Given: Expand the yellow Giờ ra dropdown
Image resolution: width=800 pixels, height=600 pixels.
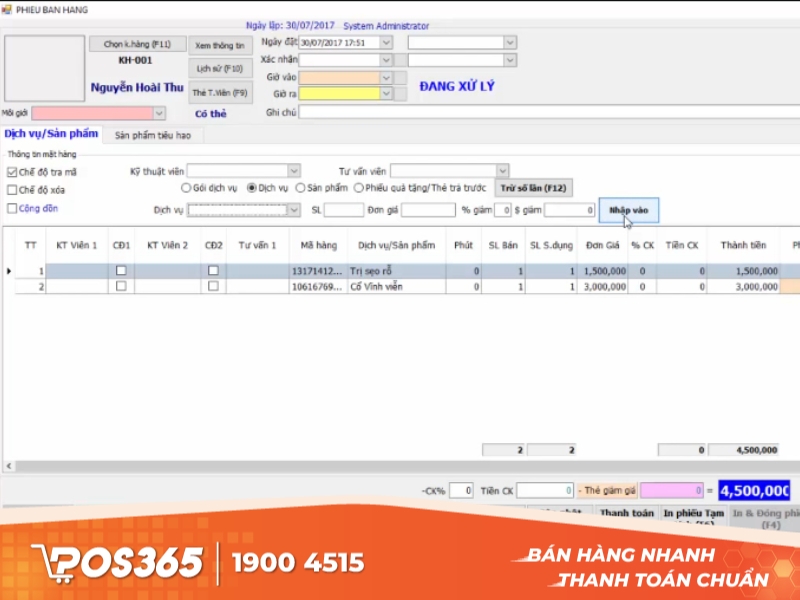Looking at the screenshot, I should [386, 94].
